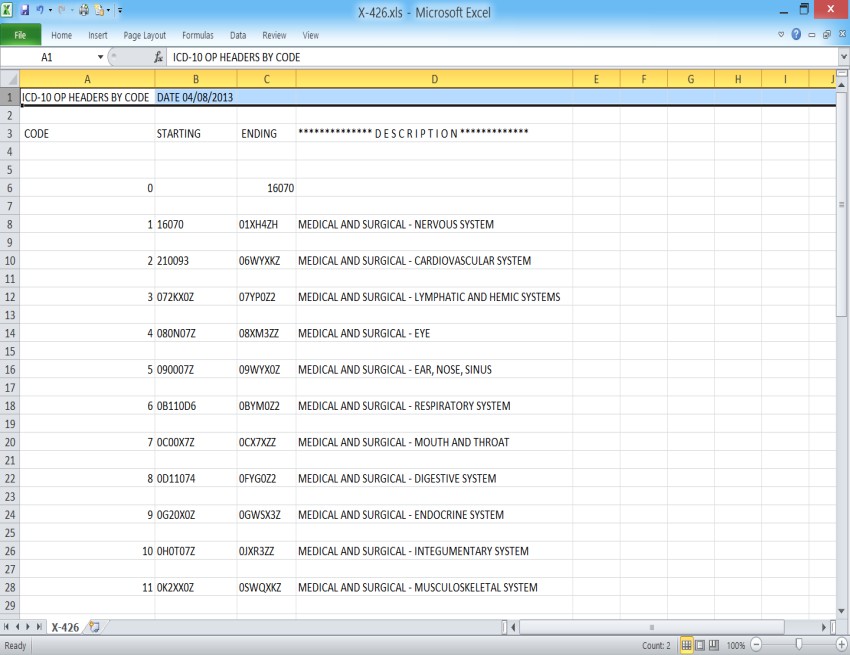
Task: Select the starting code cell 072KX0Z
Action: [x=196, y=297]
